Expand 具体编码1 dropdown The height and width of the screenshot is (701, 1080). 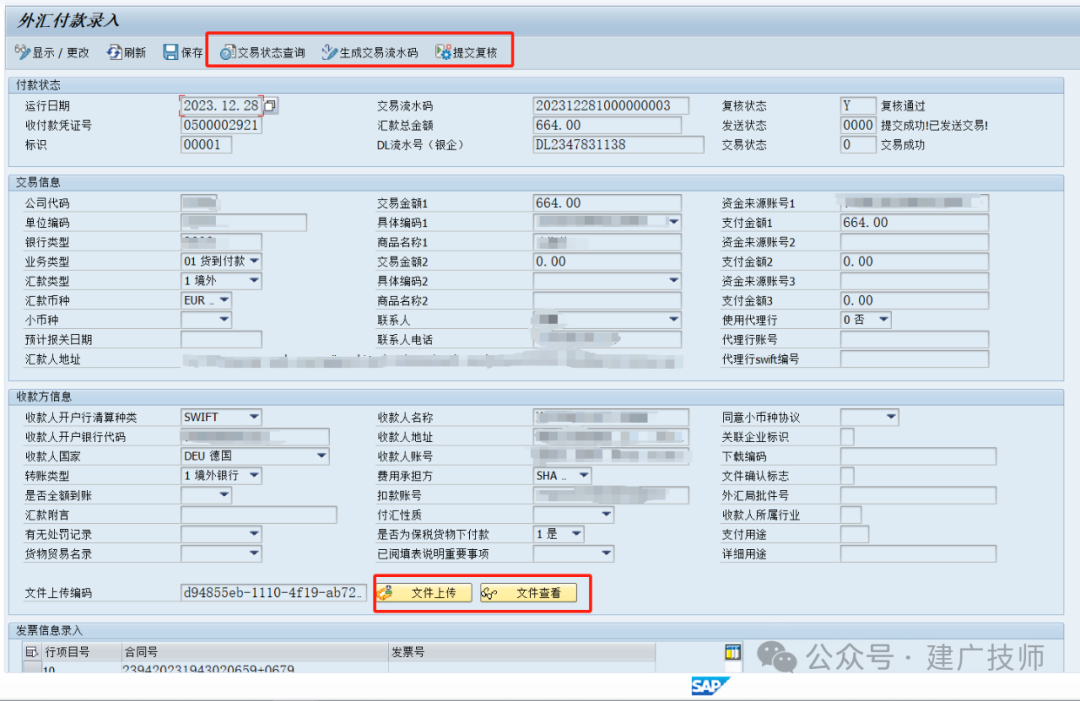674,222
